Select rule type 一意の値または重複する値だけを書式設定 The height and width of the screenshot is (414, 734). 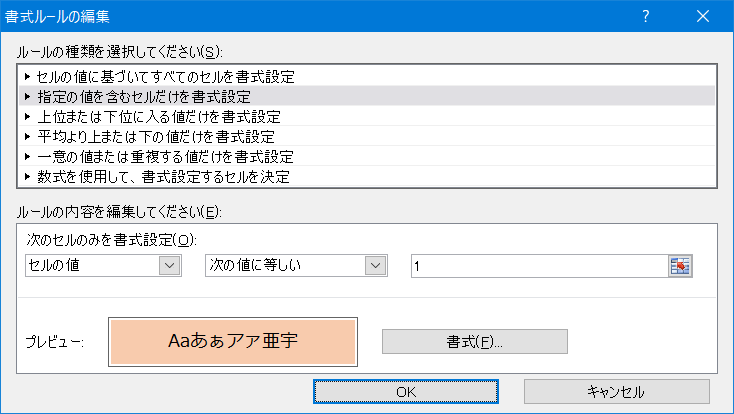tap(367, 156)
